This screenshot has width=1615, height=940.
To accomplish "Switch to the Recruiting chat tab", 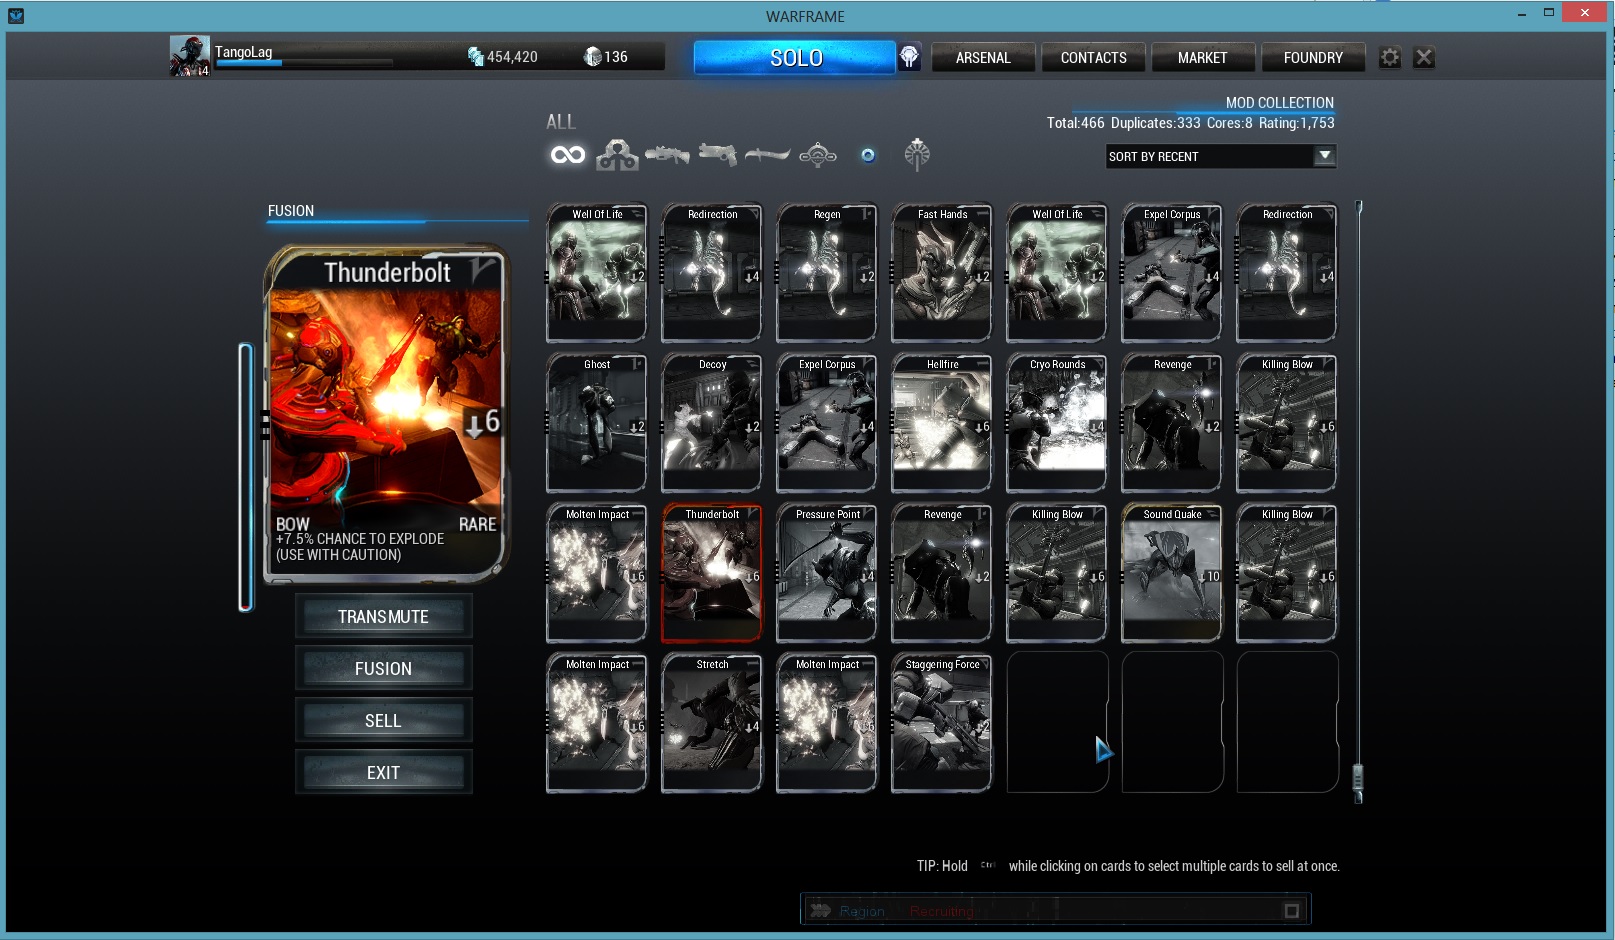I will (941, 911).
